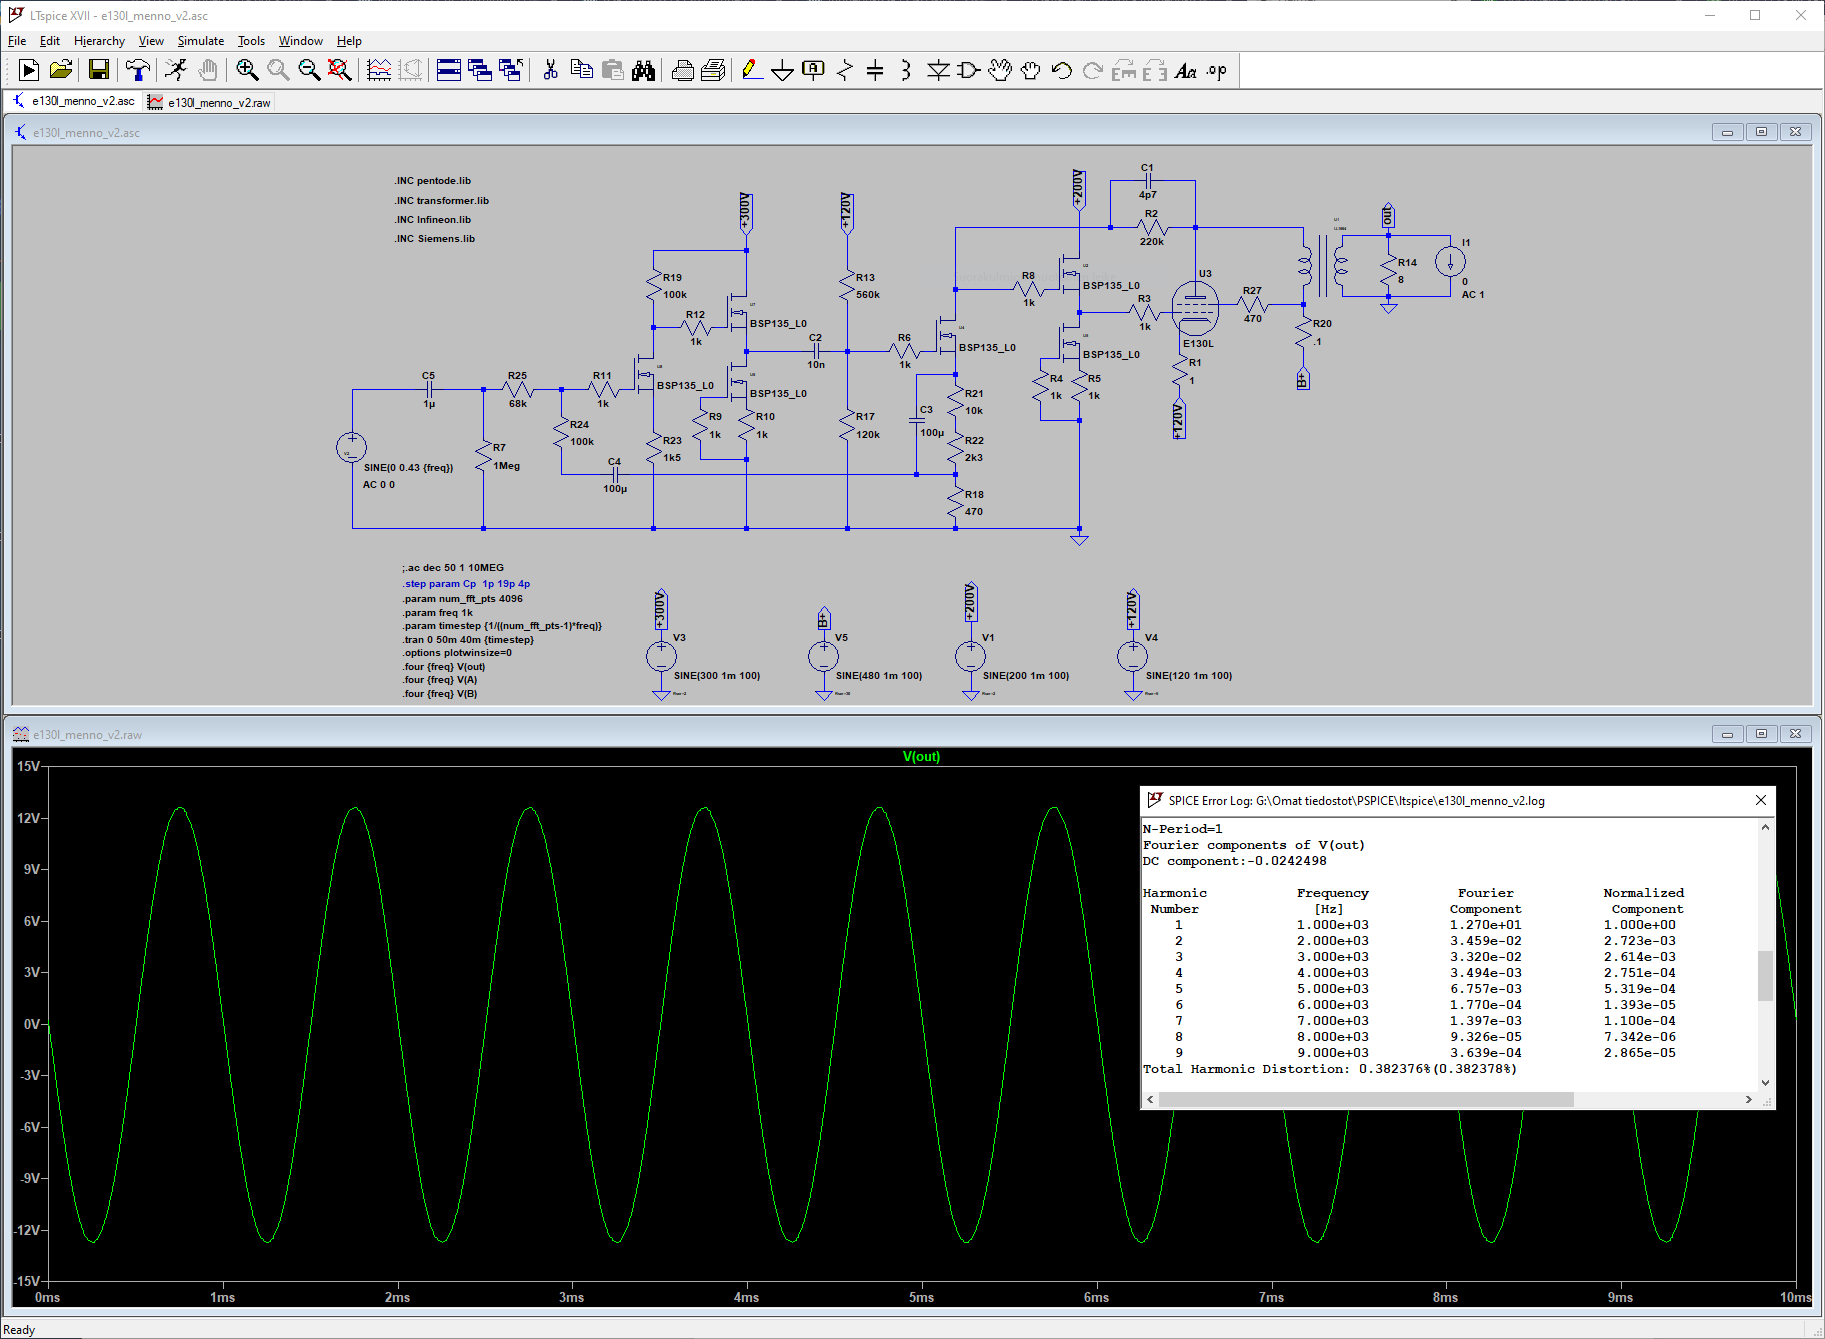This screenshot has height=1339, width=1825.
Task: Open the Edit menu
Action: click(50, 41)
